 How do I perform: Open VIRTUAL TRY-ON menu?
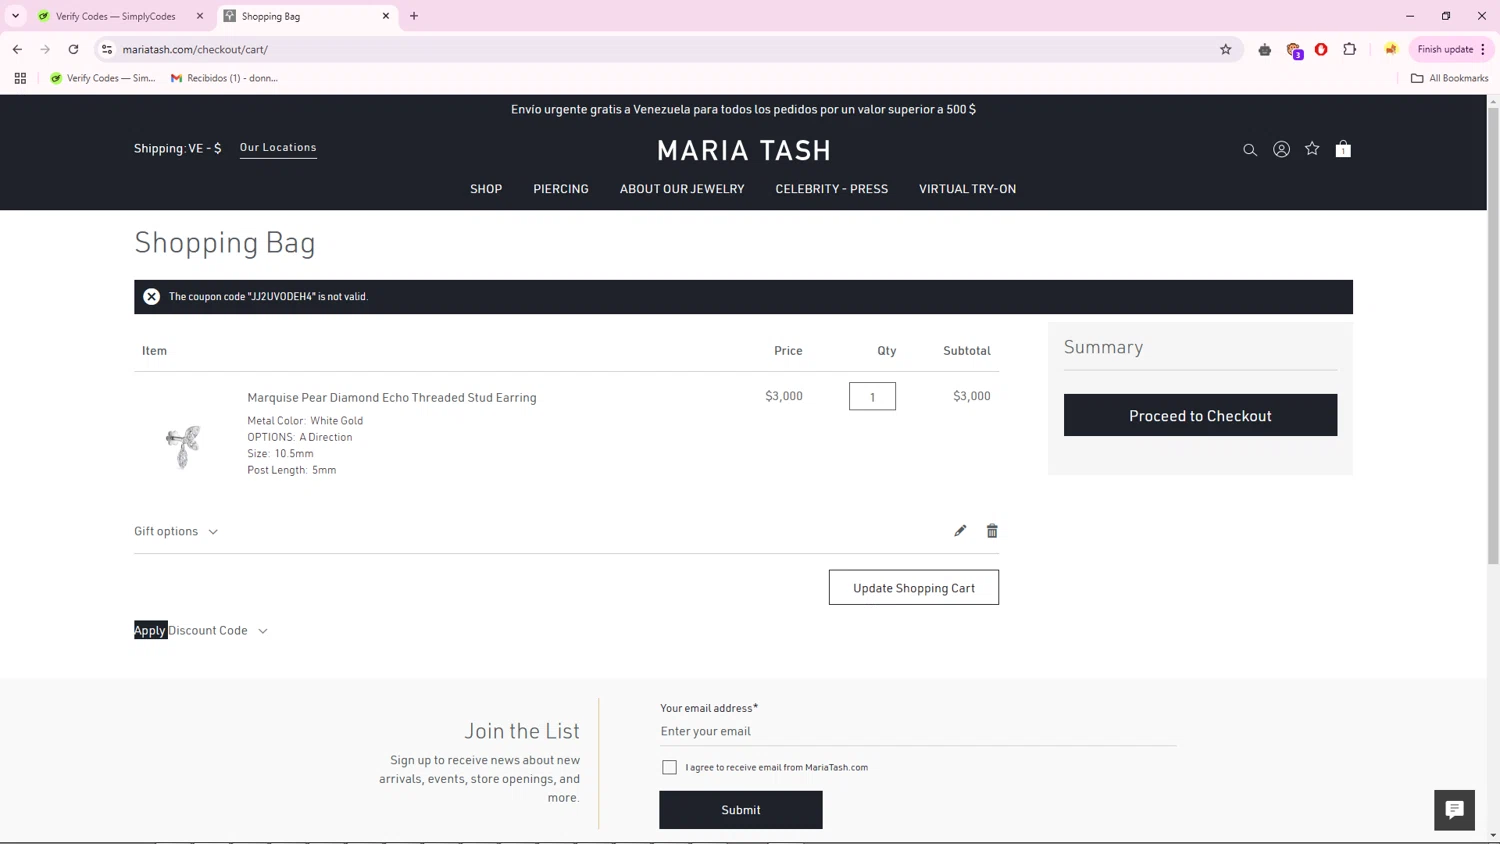click(x=967, y=189)
